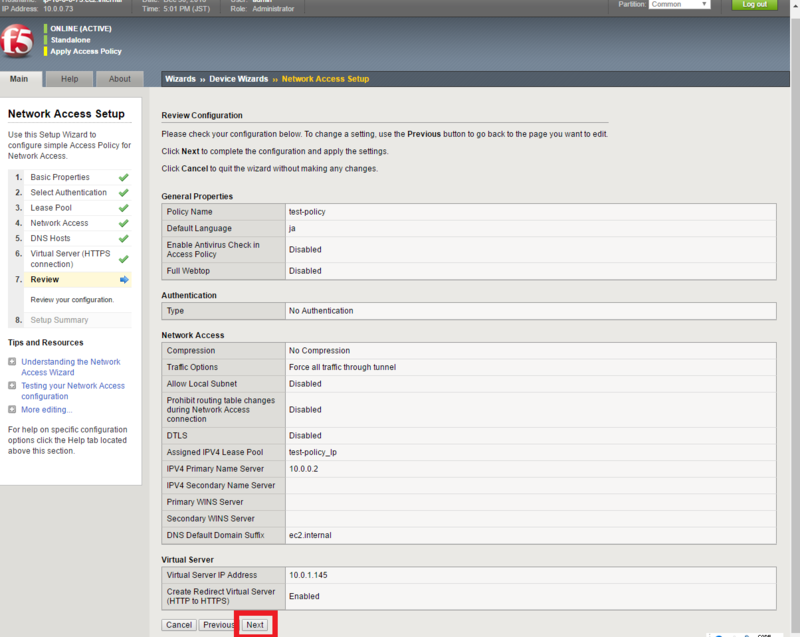The width and height of the screenshot is (800, 637).
Task: Click the Review Configuration heading
Action: click(202, 115)
